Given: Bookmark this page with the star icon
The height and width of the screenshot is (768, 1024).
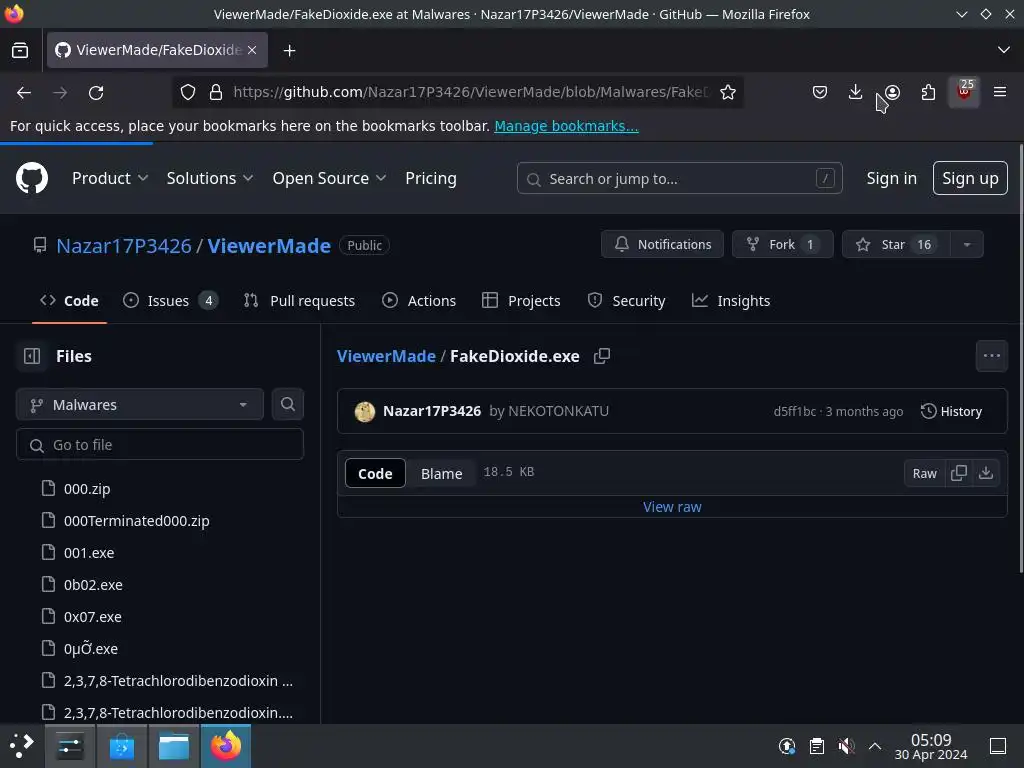Looking at the screenshot, I should point(728,92).
